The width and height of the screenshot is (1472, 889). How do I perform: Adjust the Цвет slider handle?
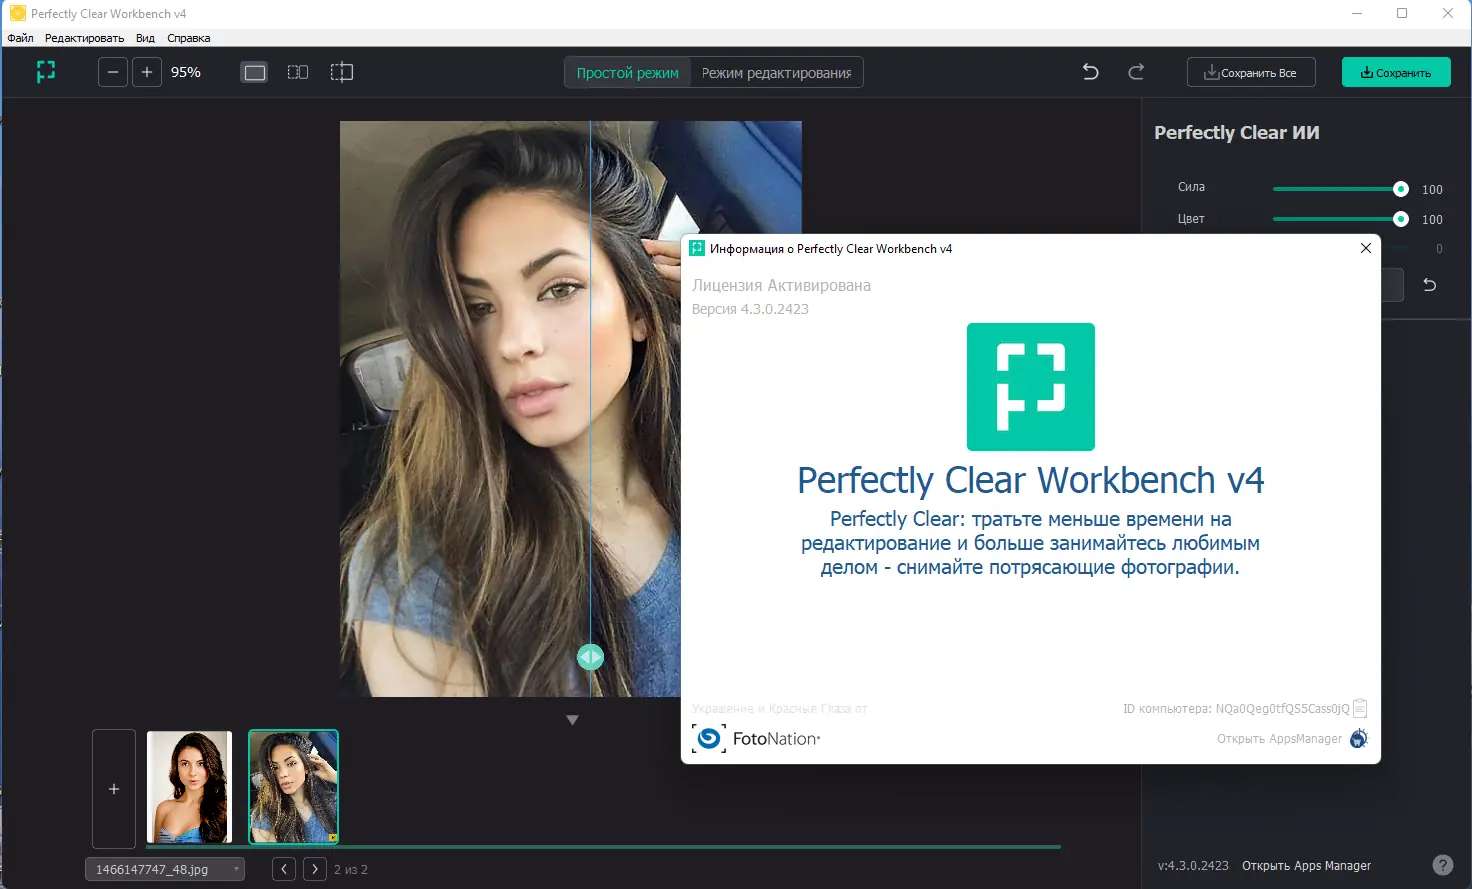pyautogui.click(x=1401, y=219)
